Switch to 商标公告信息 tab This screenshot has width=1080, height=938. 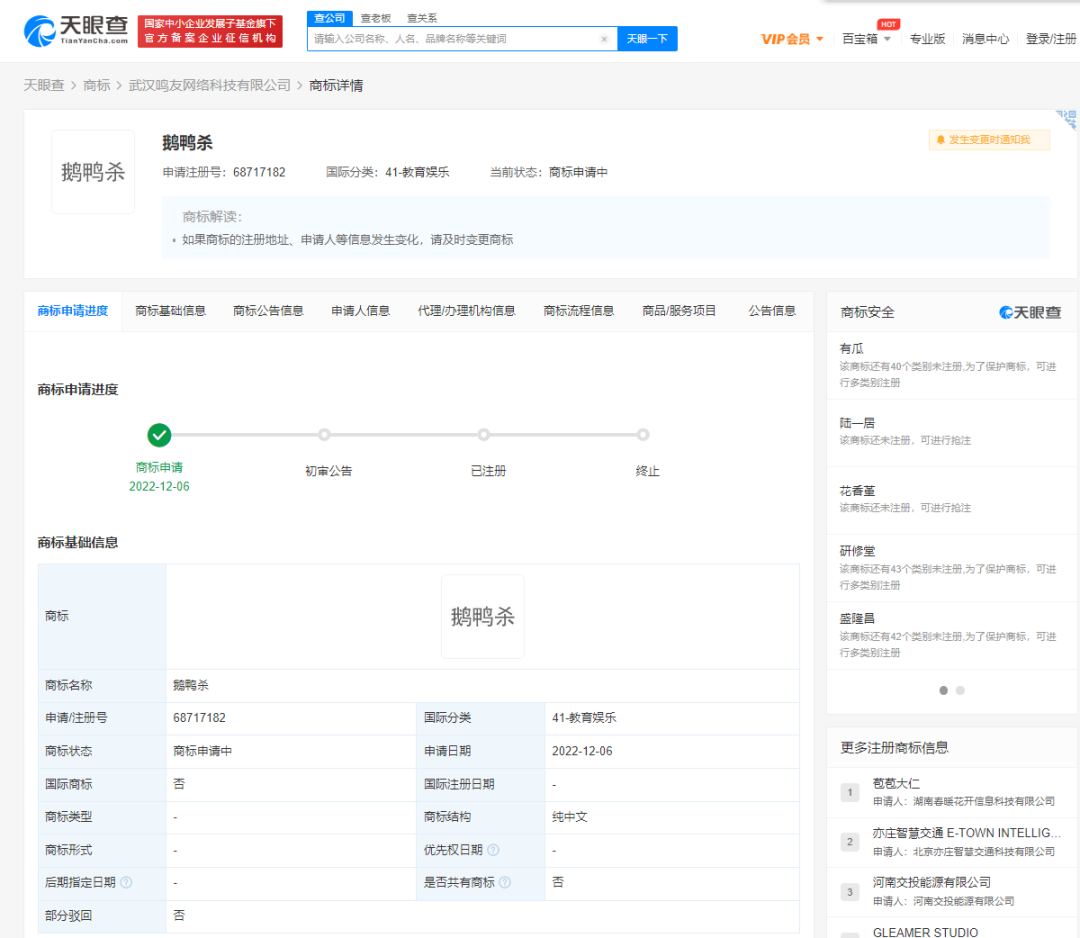(x=269, y=311)
